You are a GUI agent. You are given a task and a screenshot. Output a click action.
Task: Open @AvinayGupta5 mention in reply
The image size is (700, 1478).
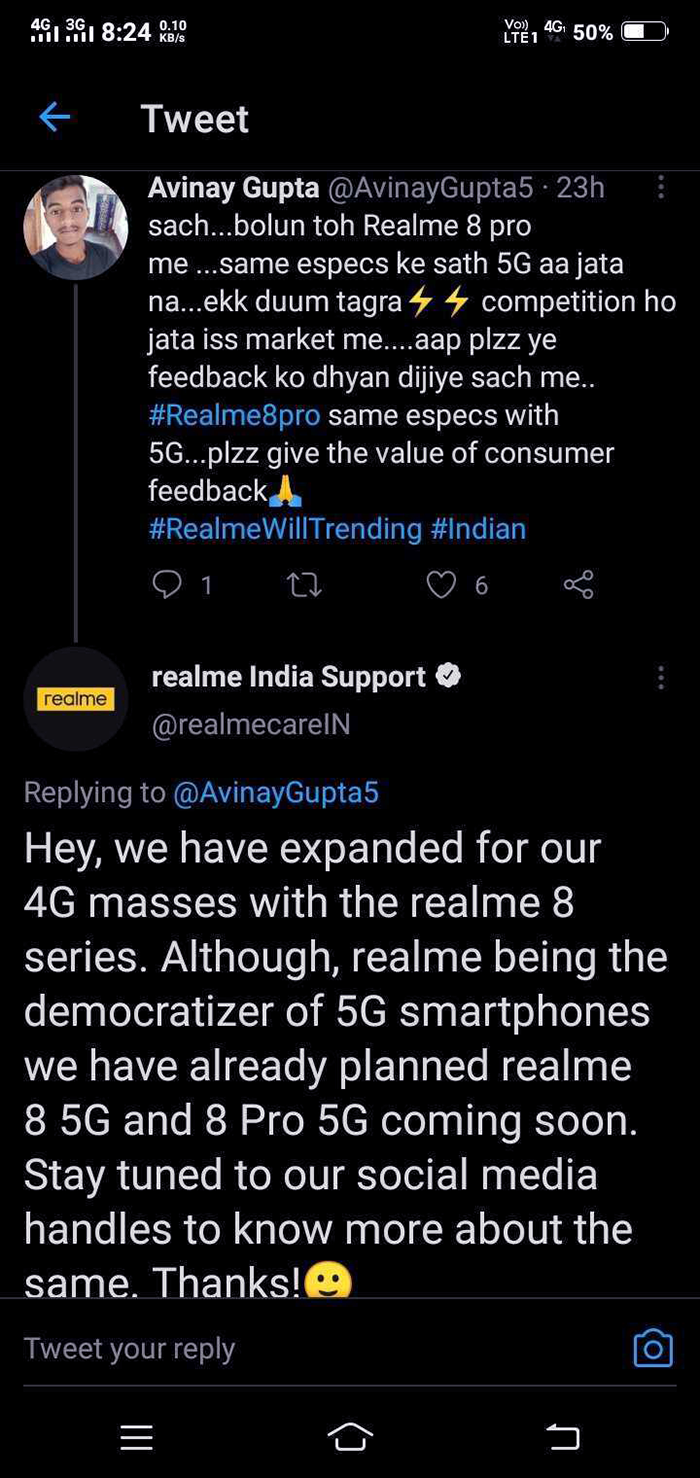pos(276,793)
